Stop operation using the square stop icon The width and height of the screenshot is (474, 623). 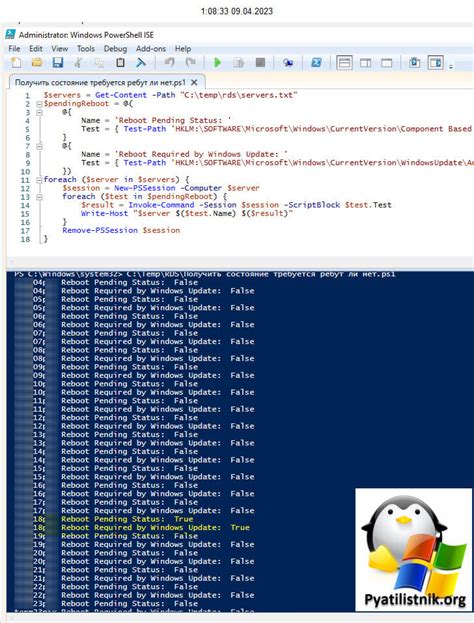pos(260,63)
